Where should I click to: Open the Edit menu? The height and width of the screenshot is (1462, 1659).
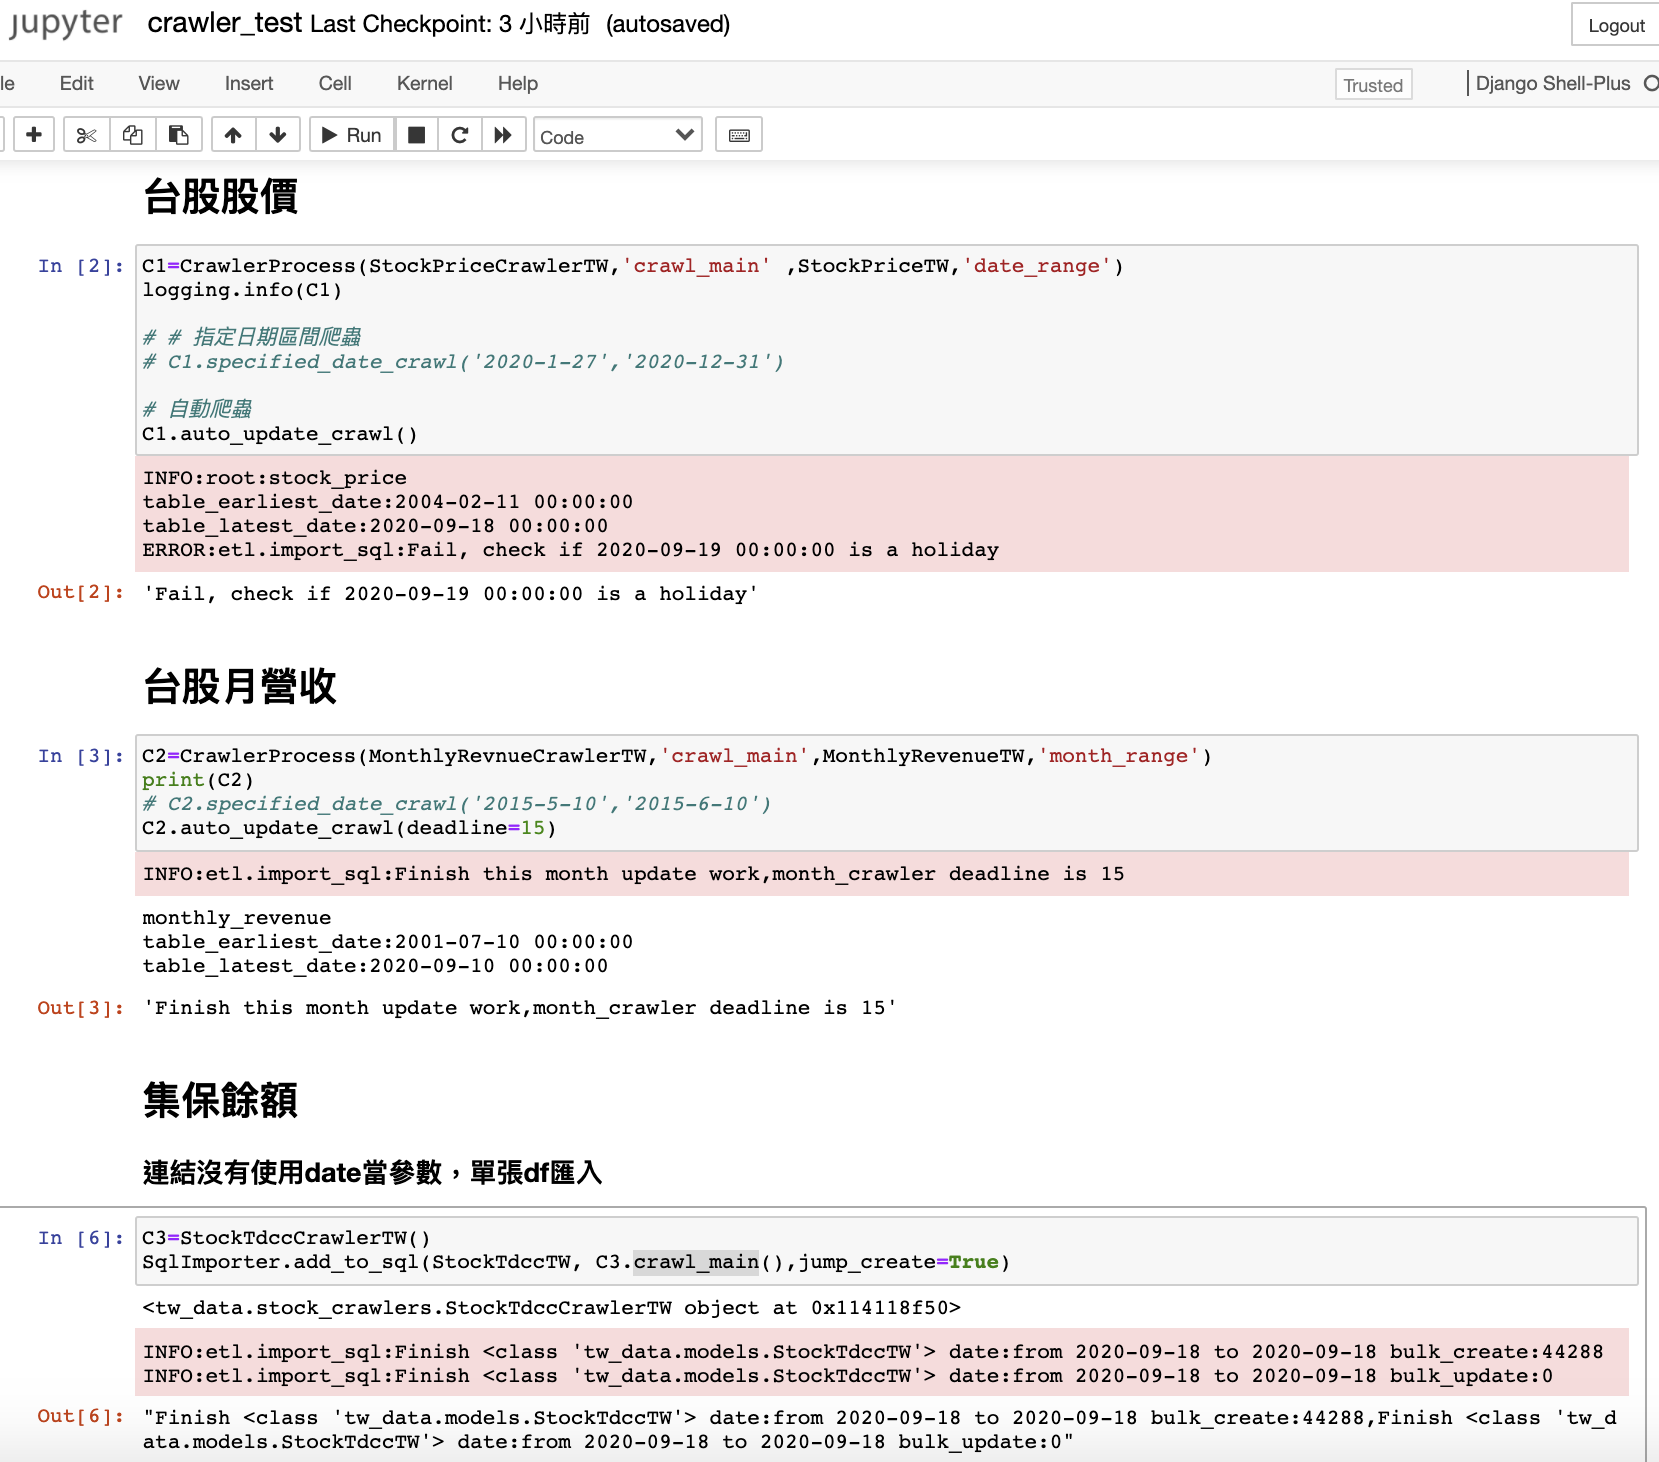click(76, 83)
